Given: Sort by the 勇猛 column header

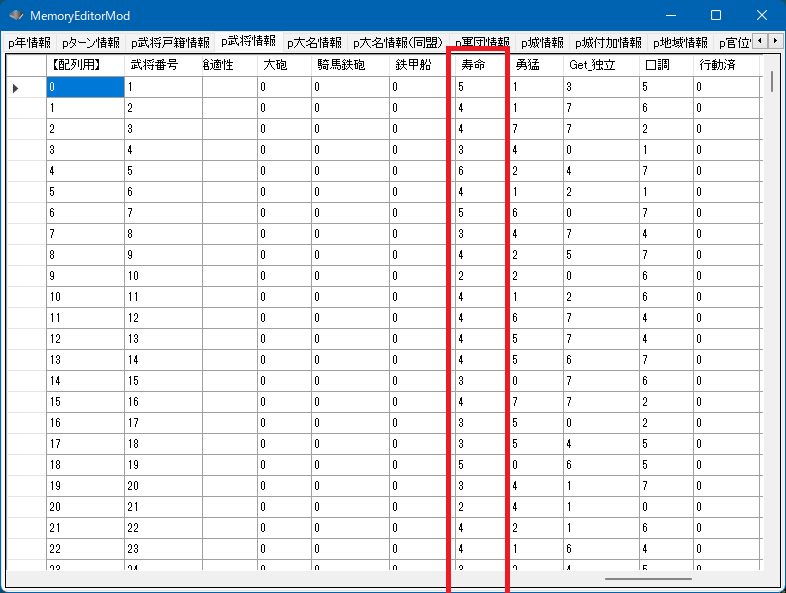Looking at the screenshot, I should click(535, 65).
